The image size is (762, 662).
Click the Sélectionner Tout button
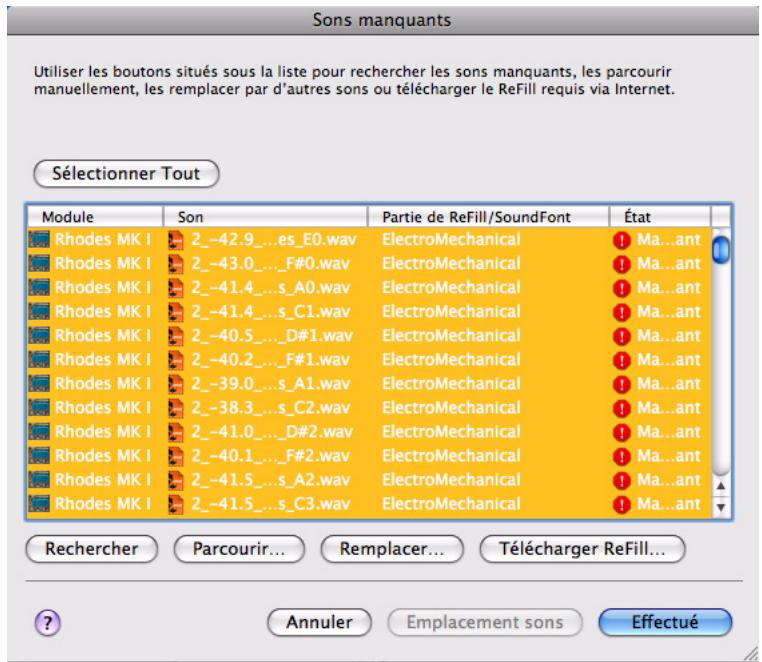pos(126,174)
